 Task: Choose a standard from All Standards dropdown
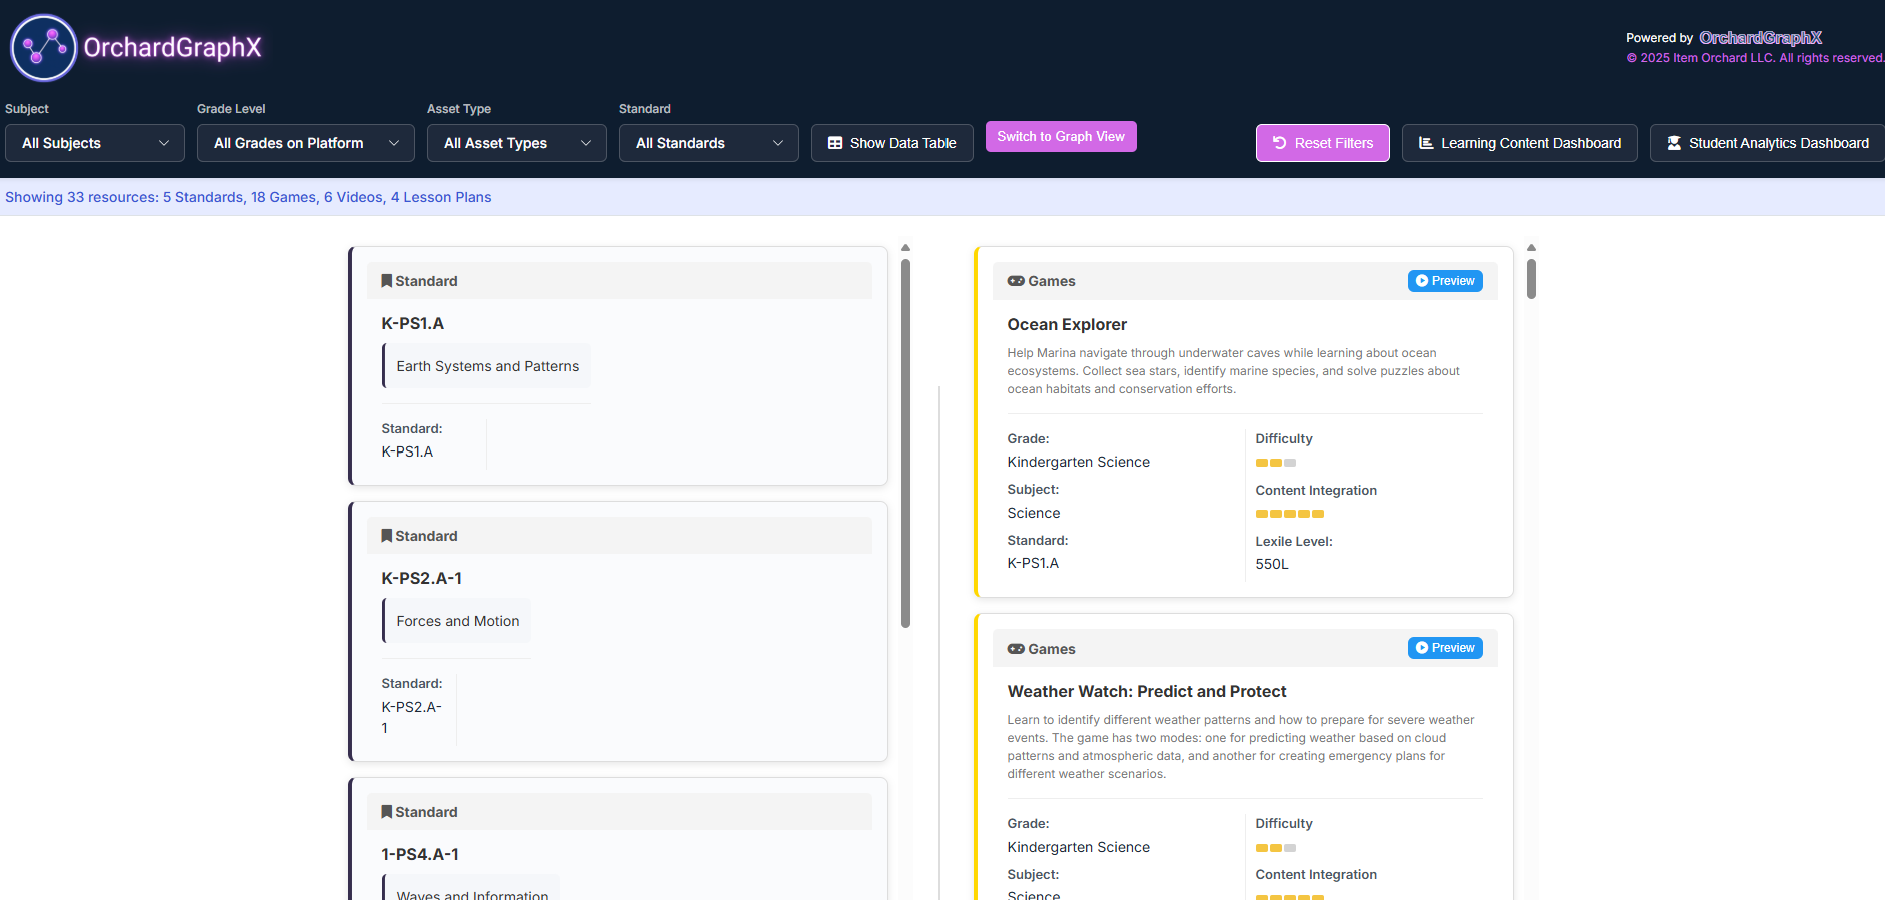pyautogui.click(x=708, y=143)
